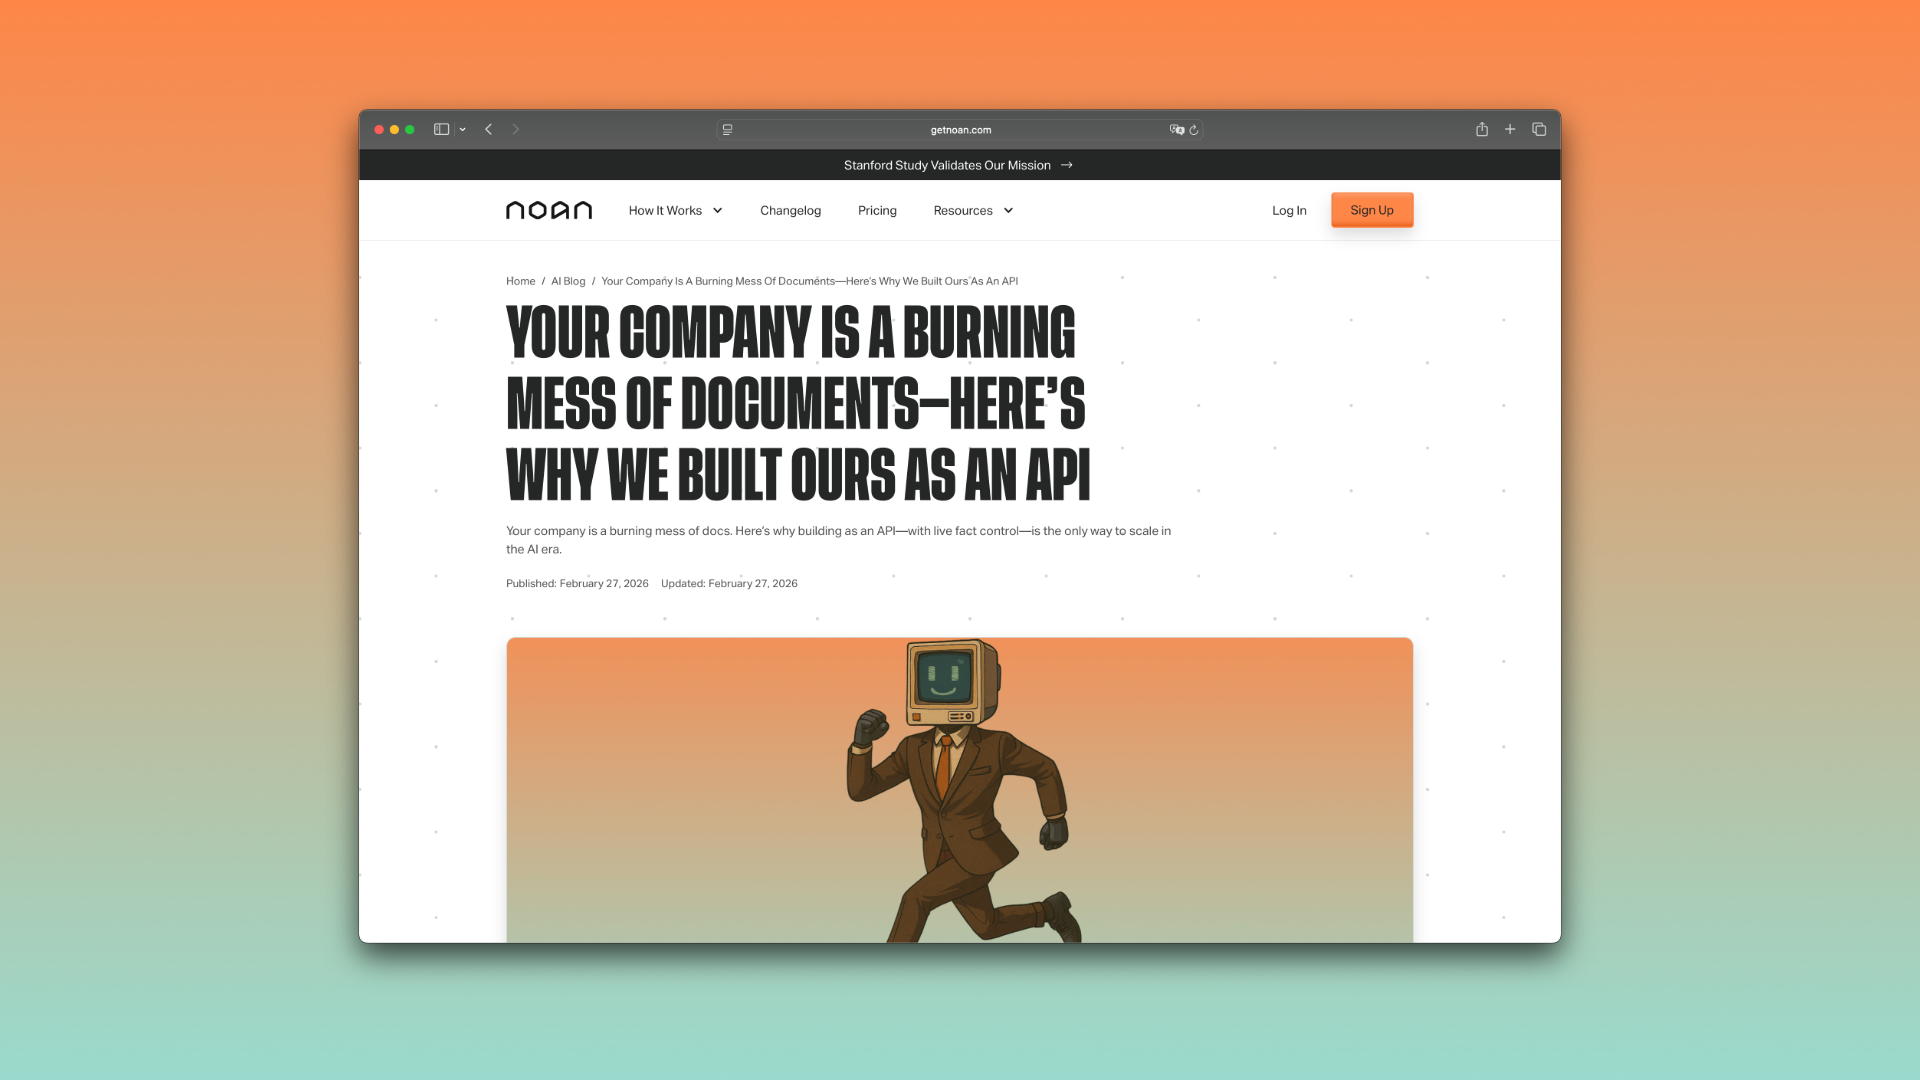
Task: Open the Changelog nav item
Action: point(790,210)
